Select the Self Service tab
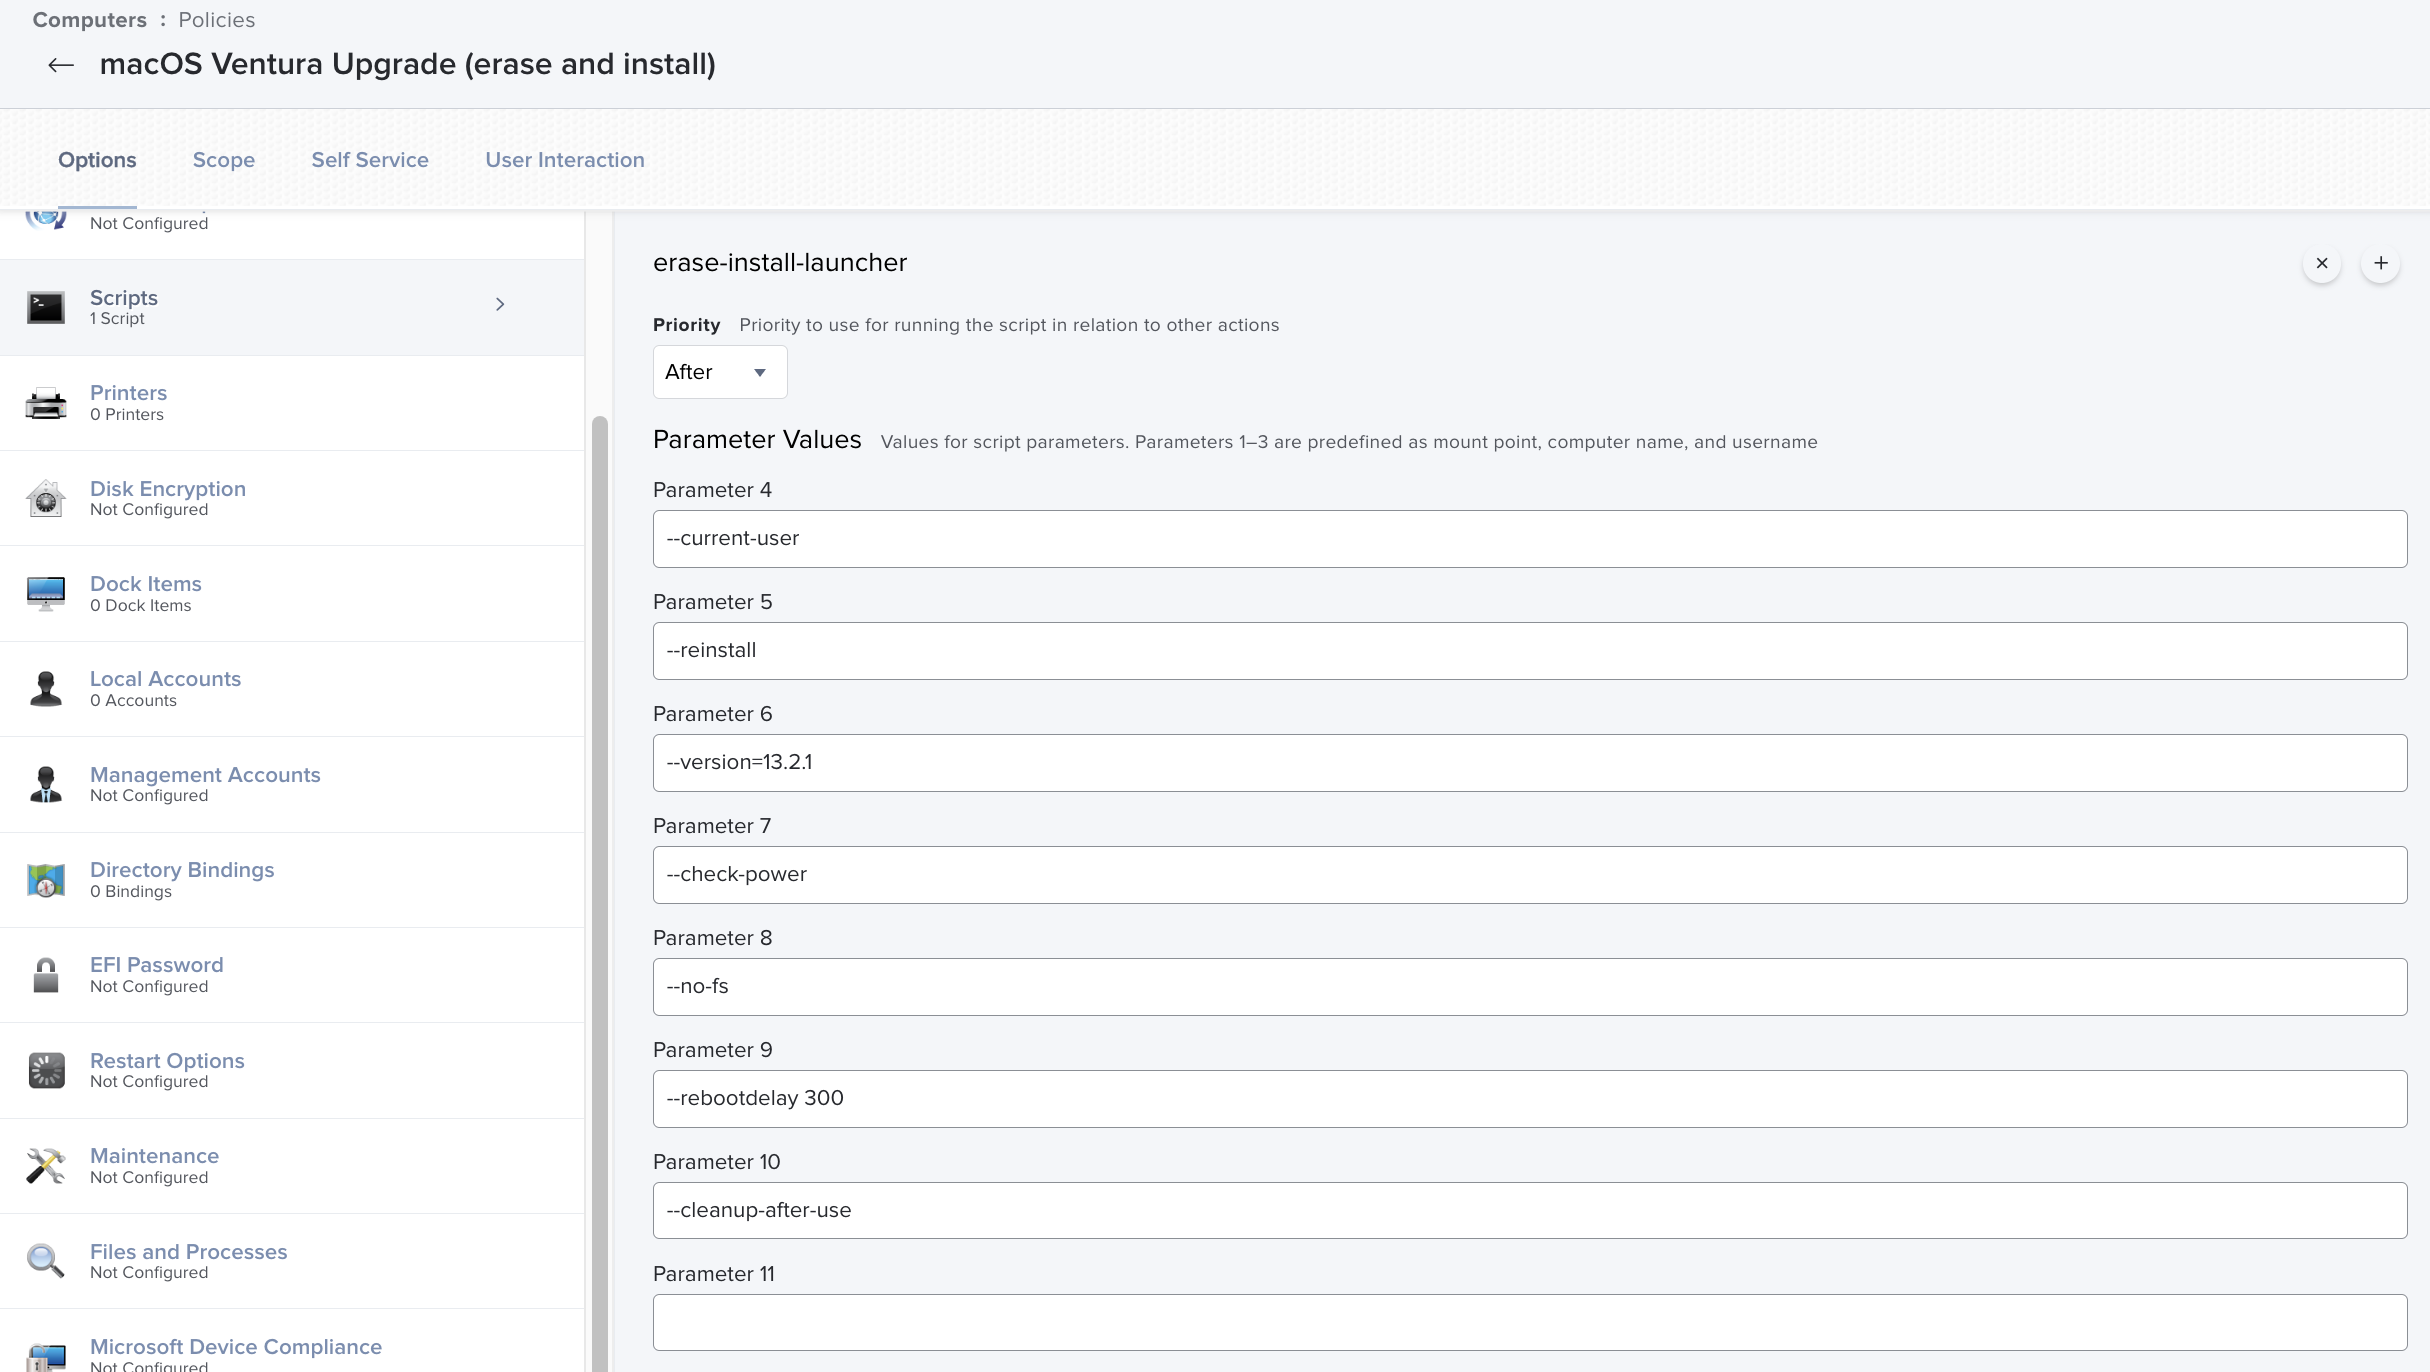Image resolution: width=2430 pixels, height=1372 pixels. (369, 160)
